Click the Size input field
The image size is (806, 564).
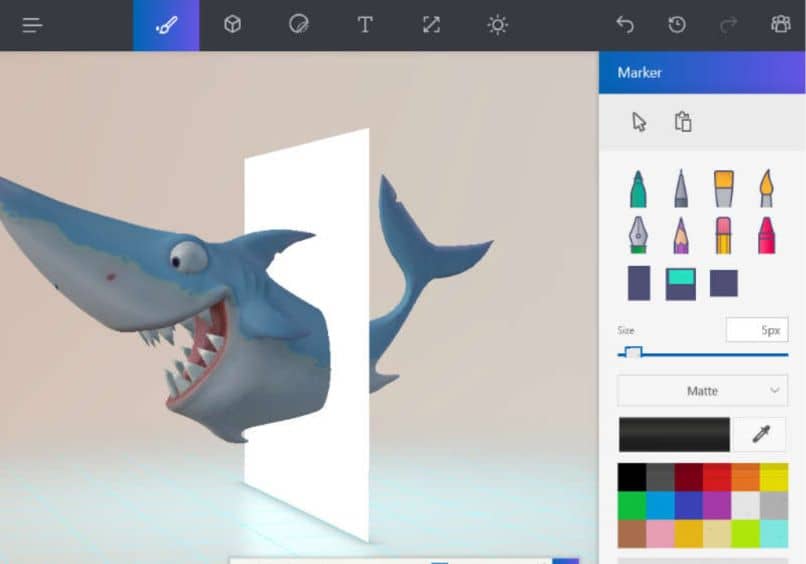[x=757, y=330]
